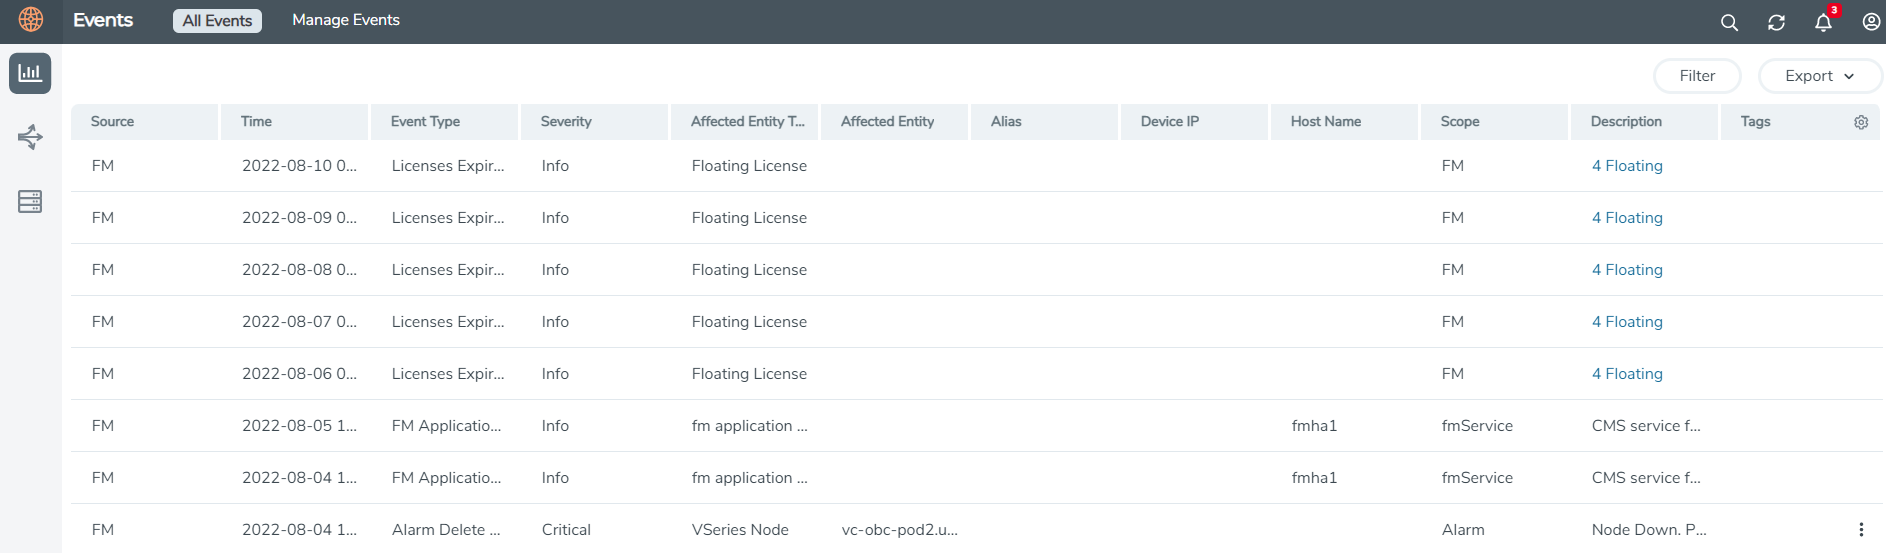
Task: Open 4 Floating link for 2022-08-06 event
Action: [1627, 374]
